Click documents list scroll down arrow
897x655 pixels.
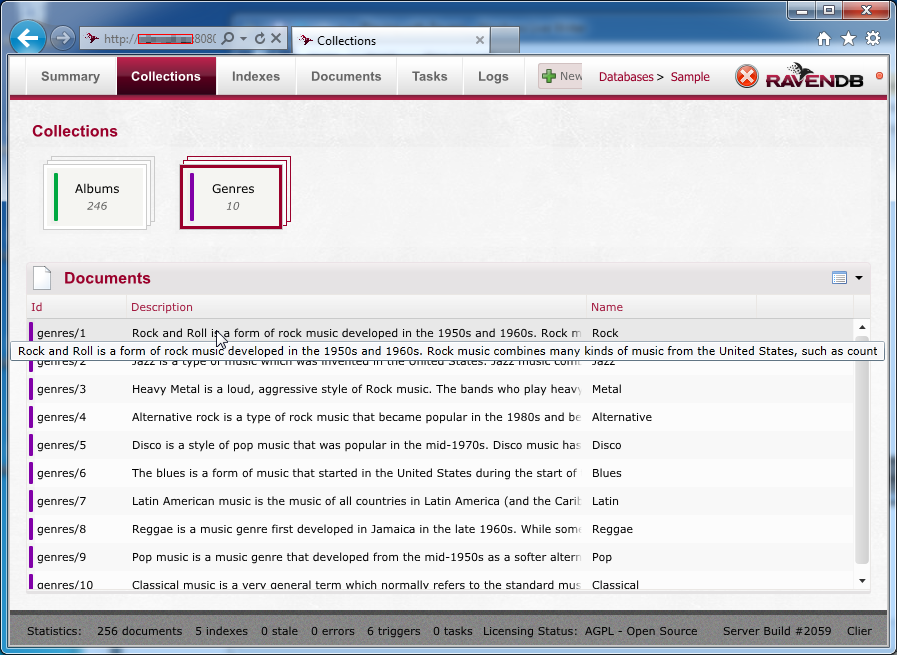tap(862, 581)
